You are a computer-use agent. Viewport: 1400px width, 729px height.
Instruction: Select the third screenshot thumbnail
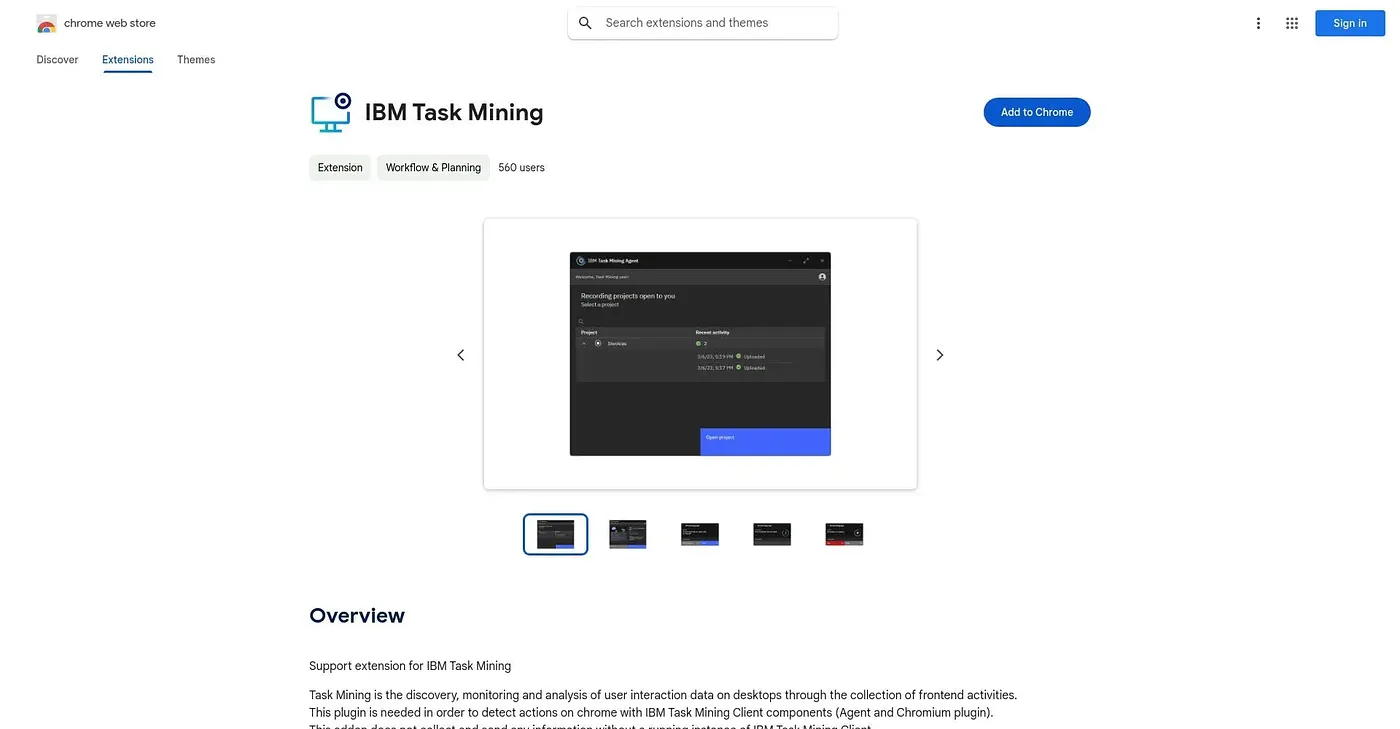click(x=700, y=534)
